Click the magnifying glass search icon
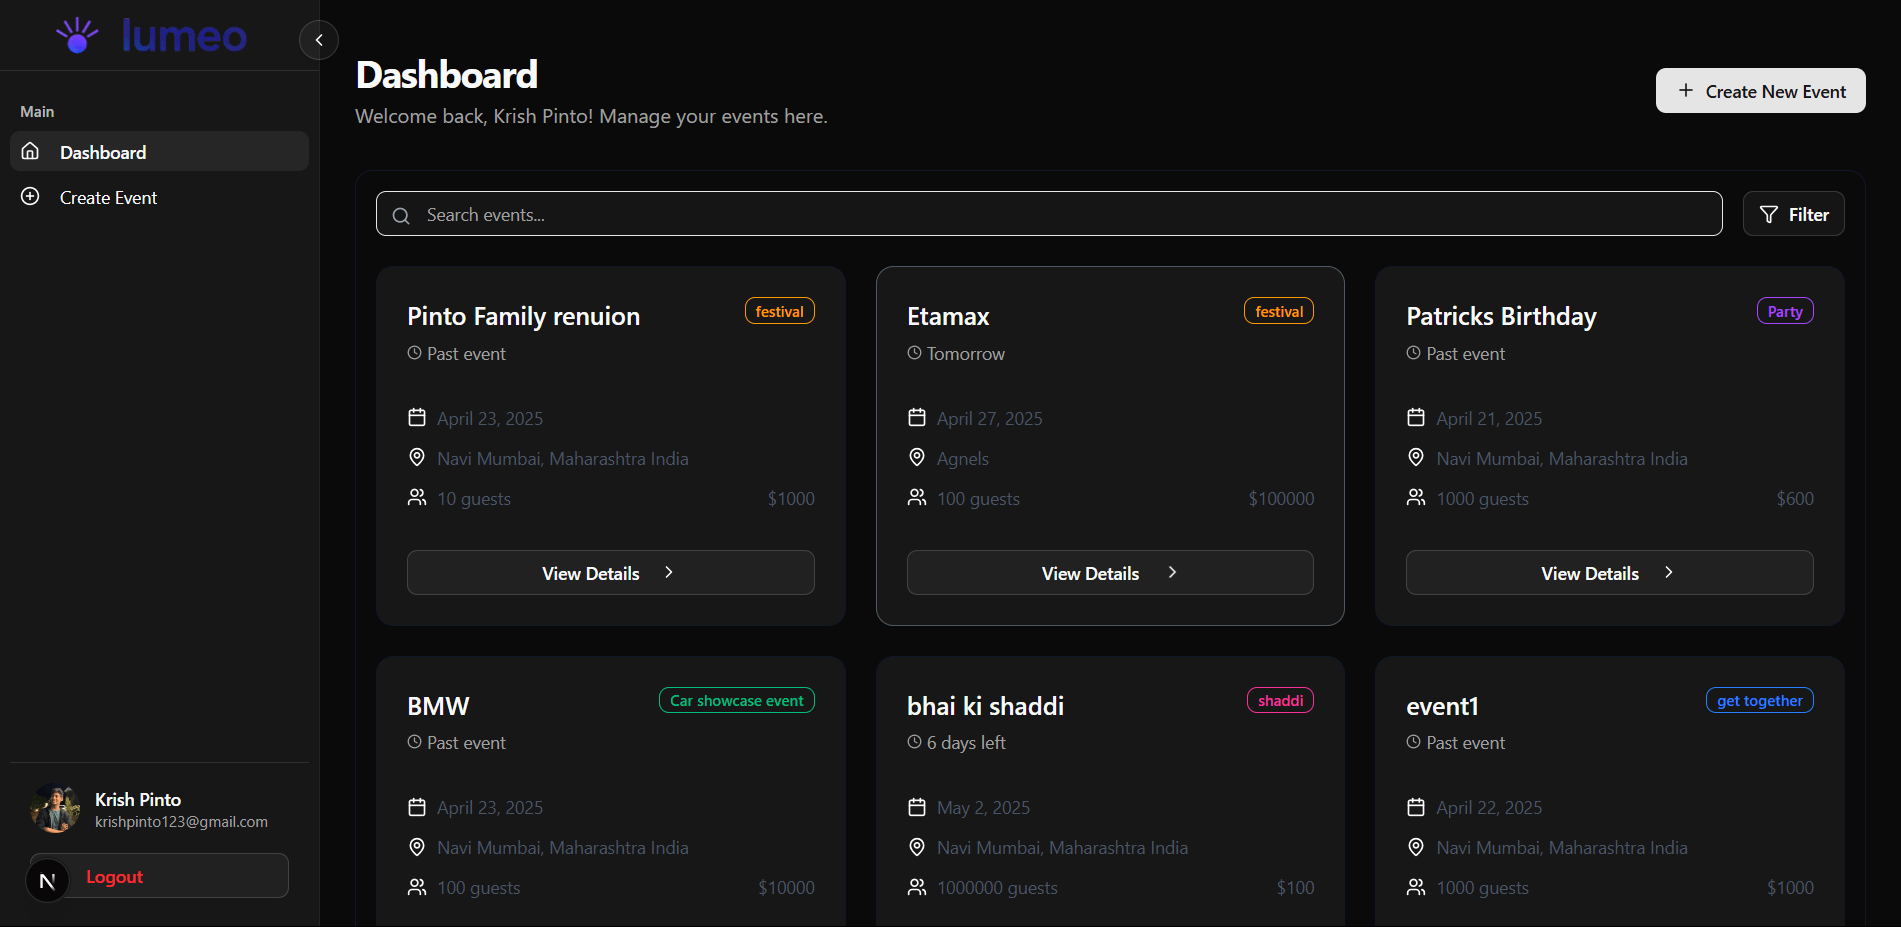 tap(401, 214)
